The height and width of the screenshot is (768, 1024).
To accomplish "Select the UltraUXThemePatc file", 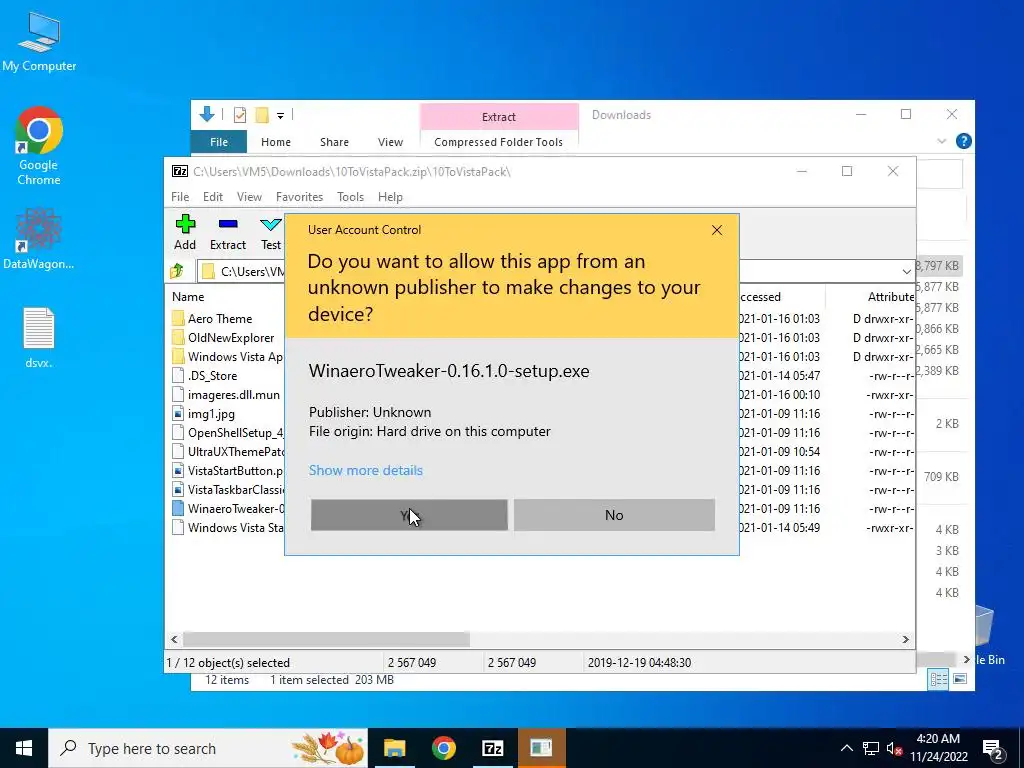I will point(235,451).
